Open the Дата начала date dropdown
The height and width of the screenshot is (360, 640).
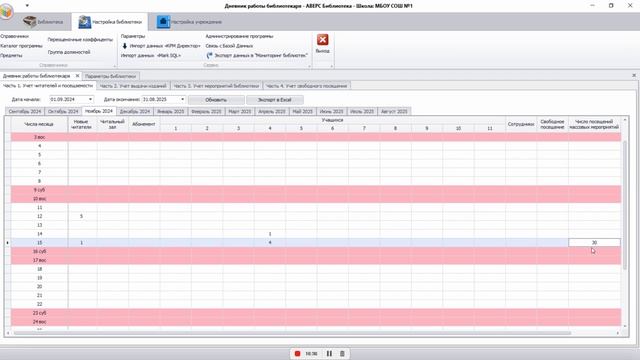point(90,99)
